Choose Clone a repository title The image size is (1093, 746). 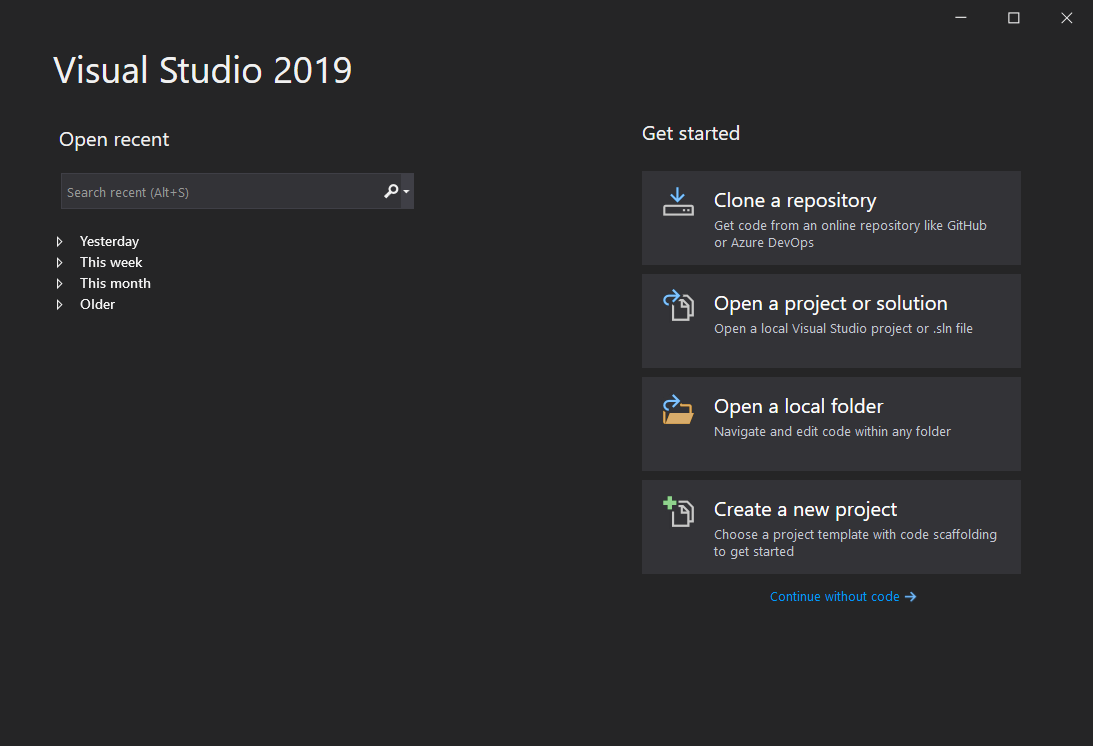click(x=795, y=200)
